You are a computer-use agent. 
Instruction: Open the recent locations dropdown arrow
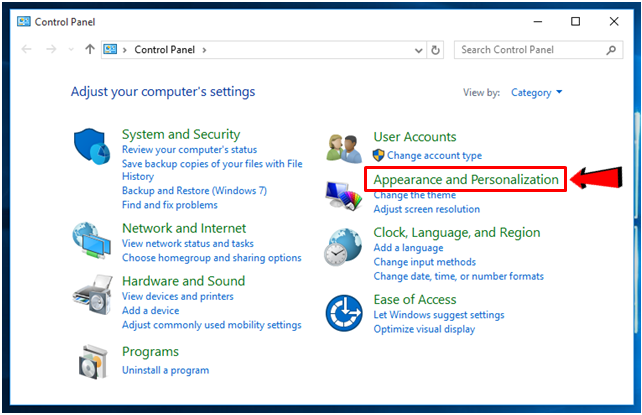click(71, 50)
